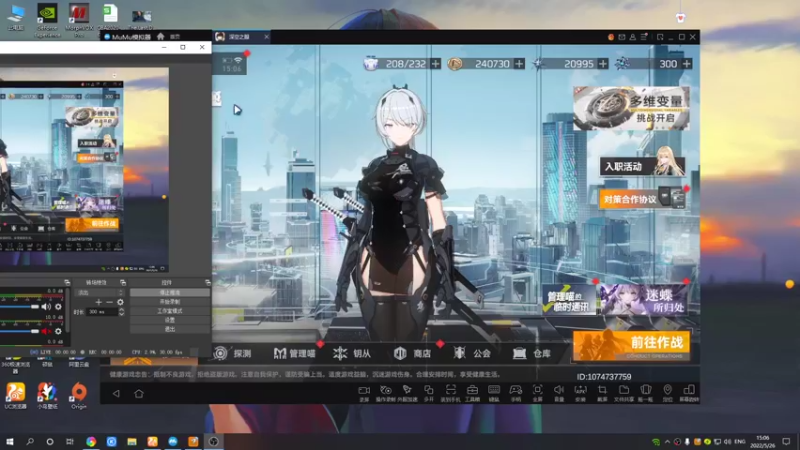
Task: Open the 迷蝶所归处 event thumbnail
Action: tap(643, 299)
